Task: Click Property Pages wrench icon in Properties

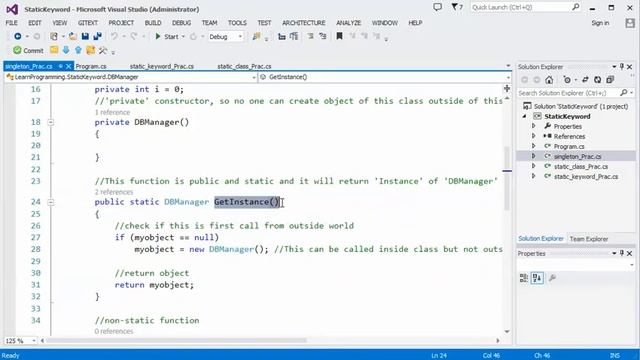Action: click(552, 278)
